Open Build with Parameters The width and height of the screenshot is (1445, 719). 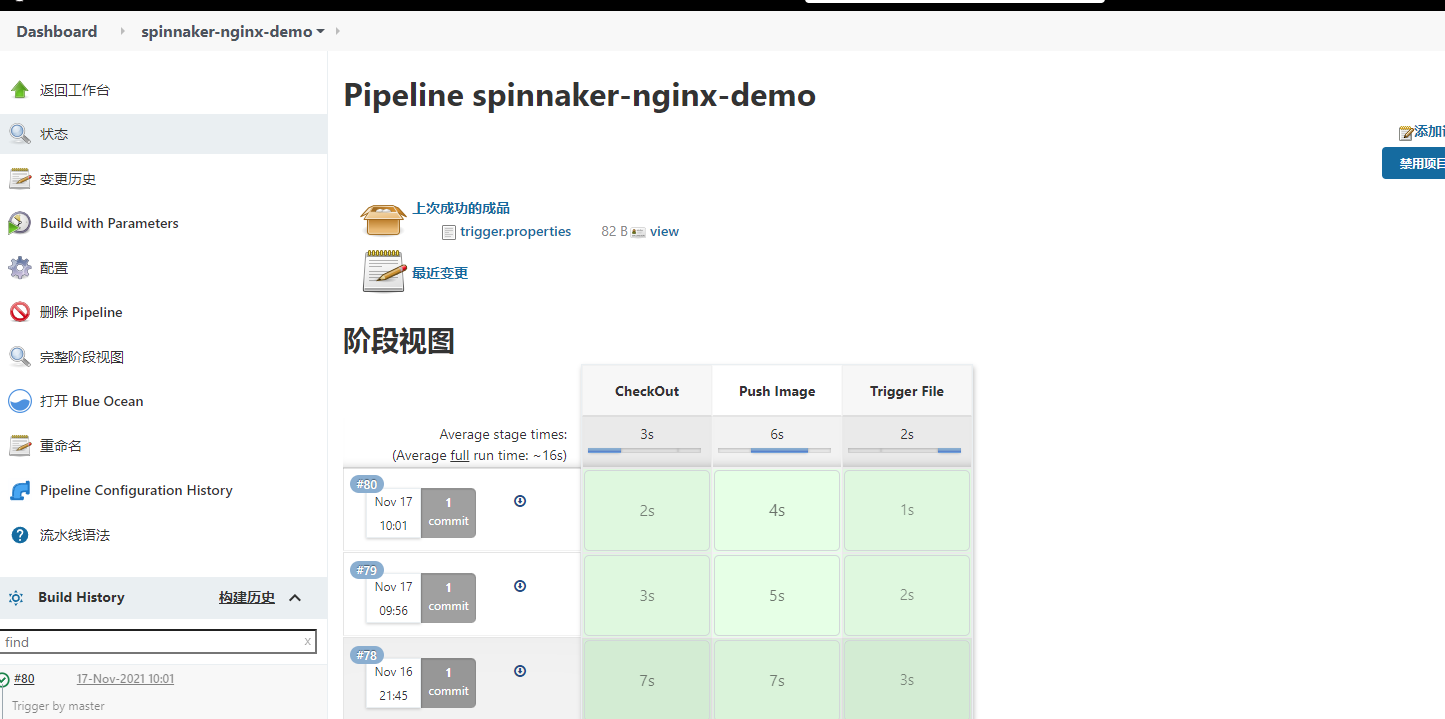click(109, 223)
